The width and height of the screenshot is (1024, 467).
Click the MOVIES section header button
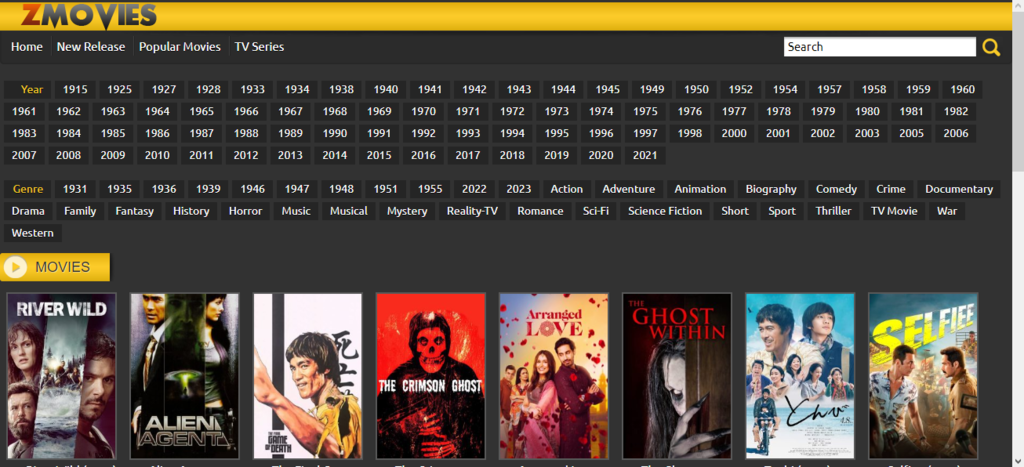point(56,266)
